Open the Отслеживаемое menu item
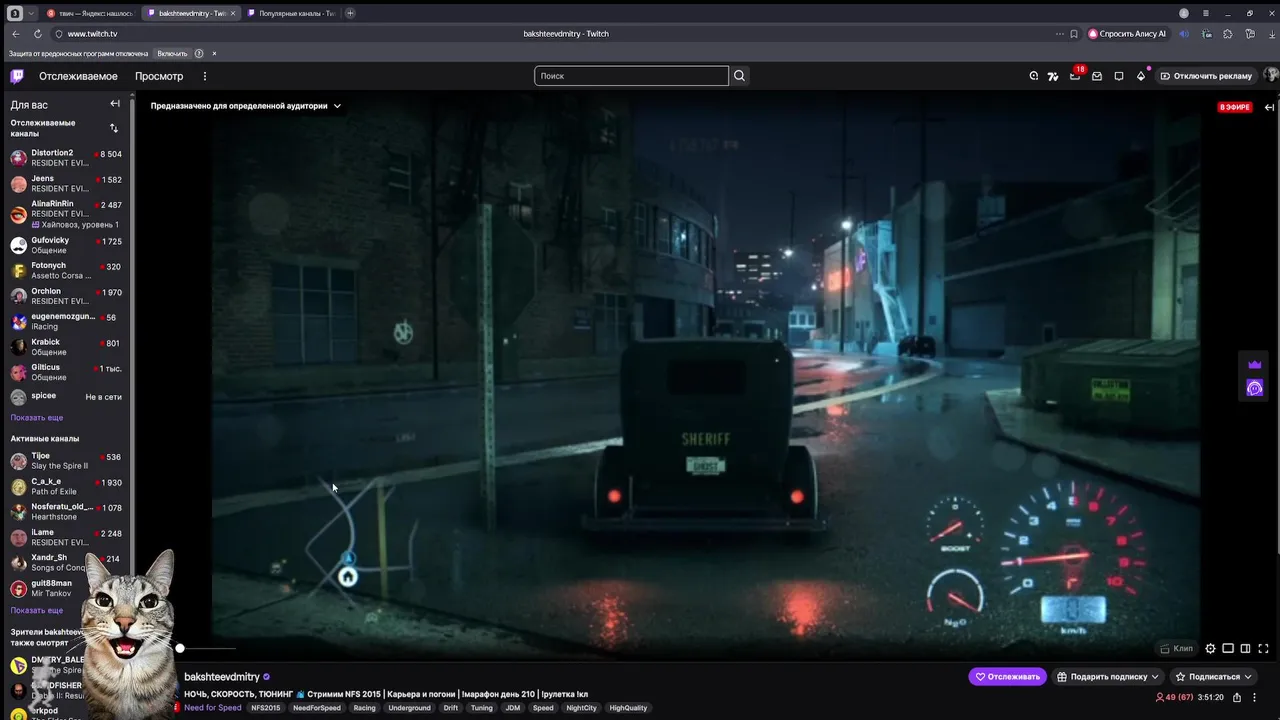1280x720 pixels. point(78,76)
